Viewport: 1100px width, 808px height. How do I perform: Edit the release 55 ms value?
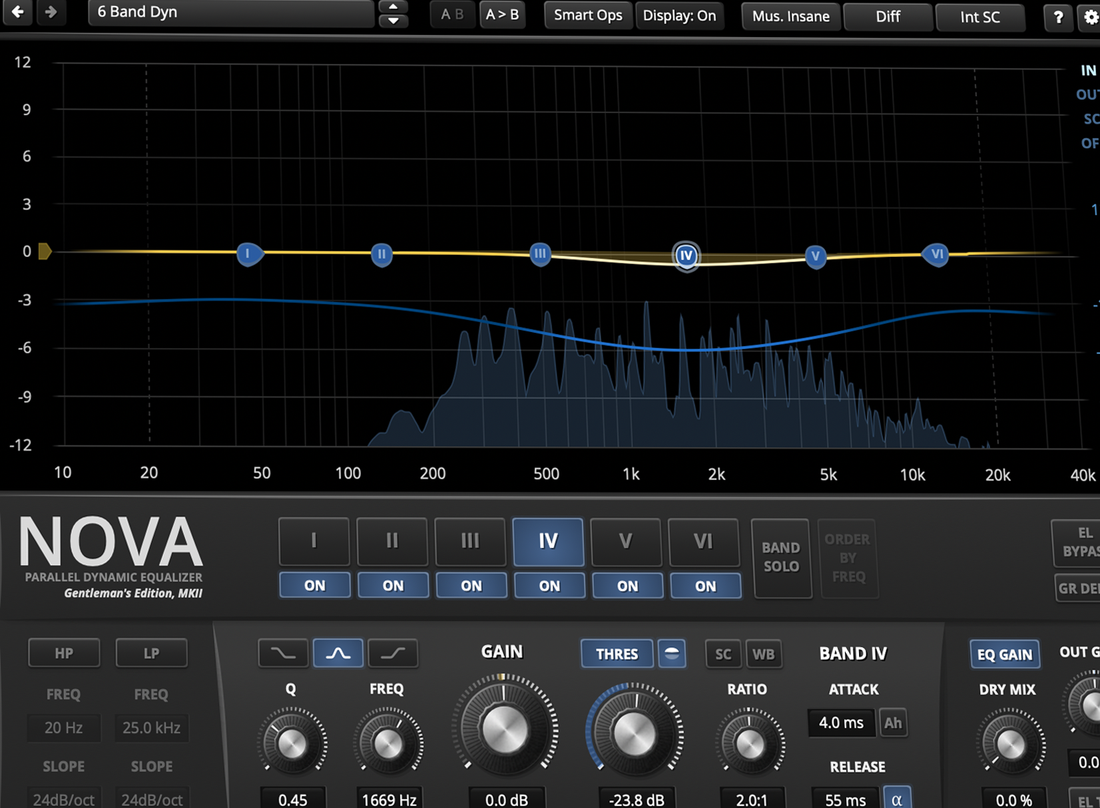(x=845, y=800)
